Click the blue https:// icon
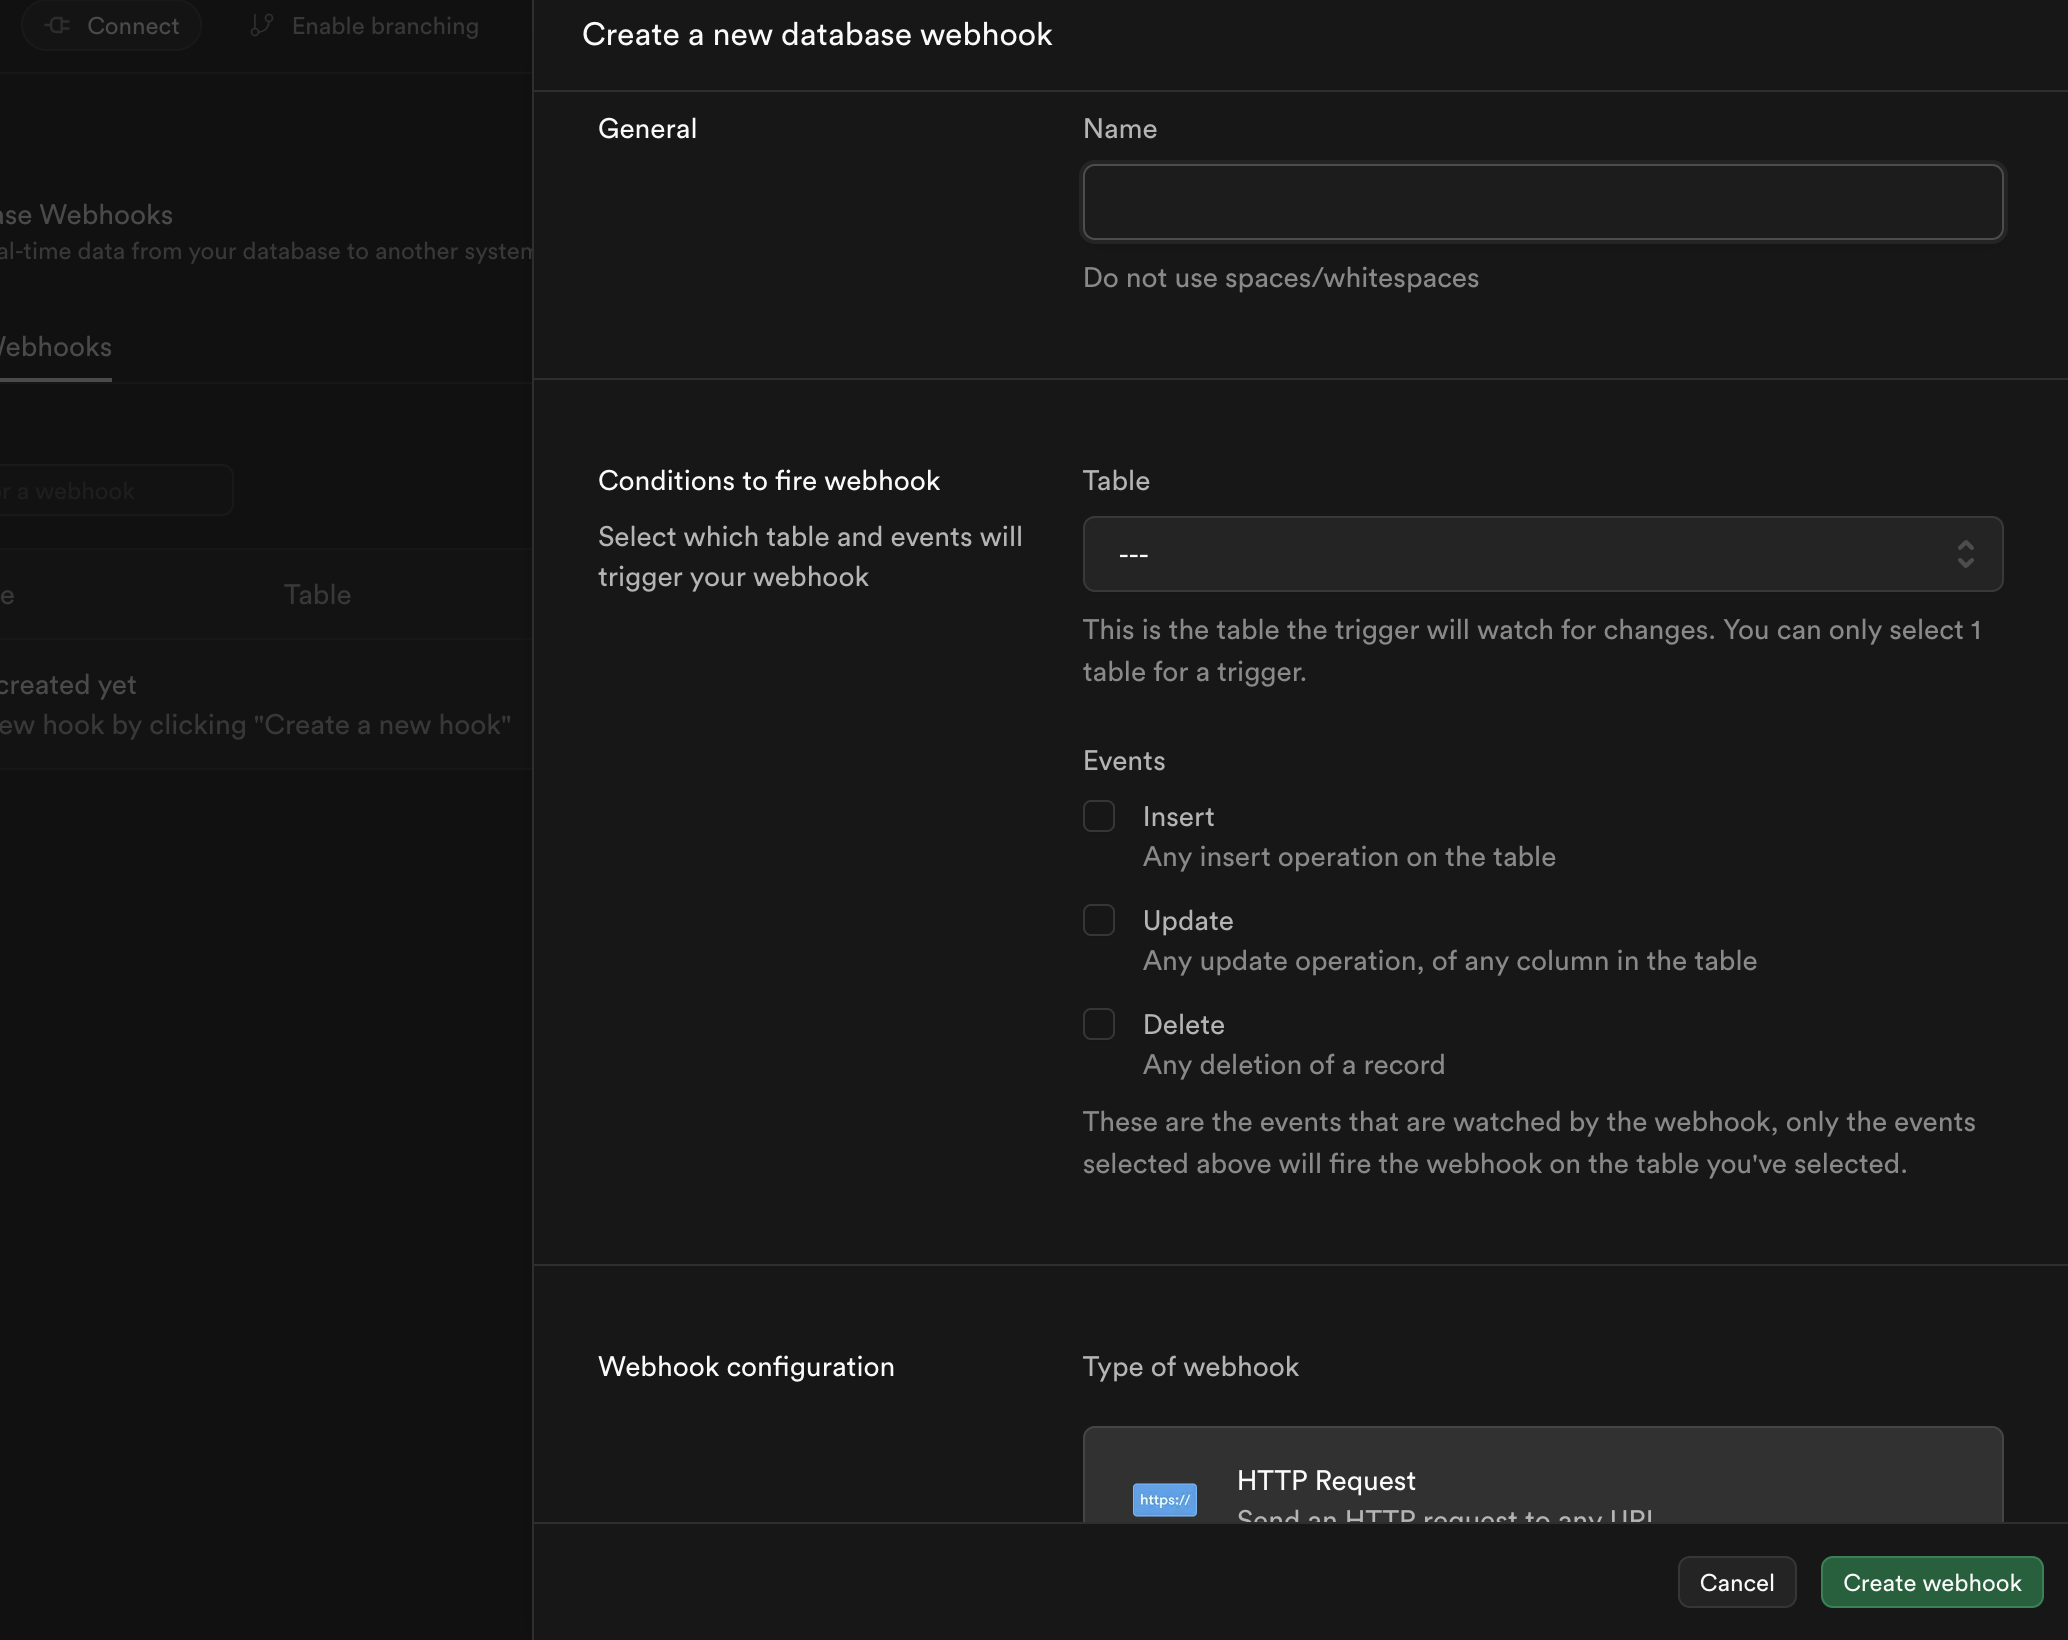This screenshot has width=2068, height=1640. coord(1164,1499)
